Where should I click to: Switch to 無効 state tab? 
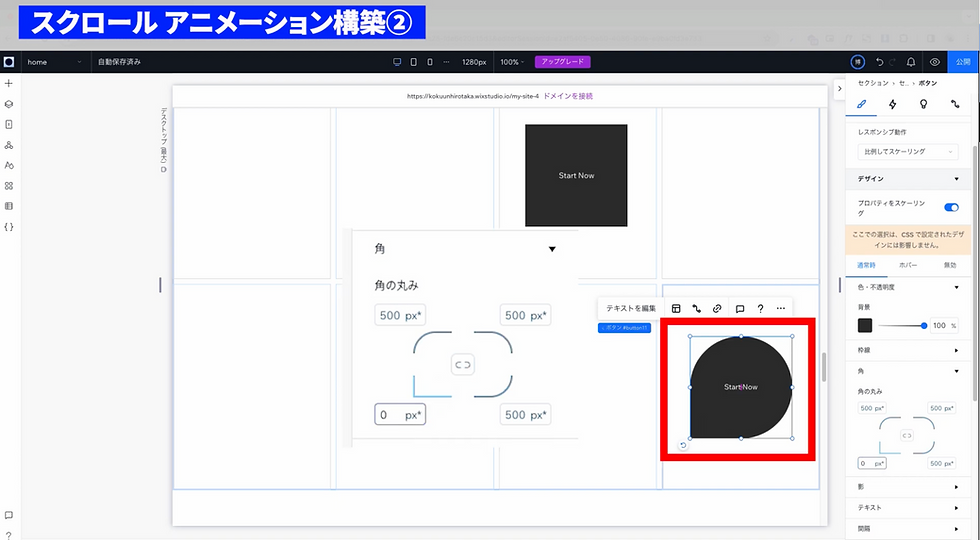point(949,265)
